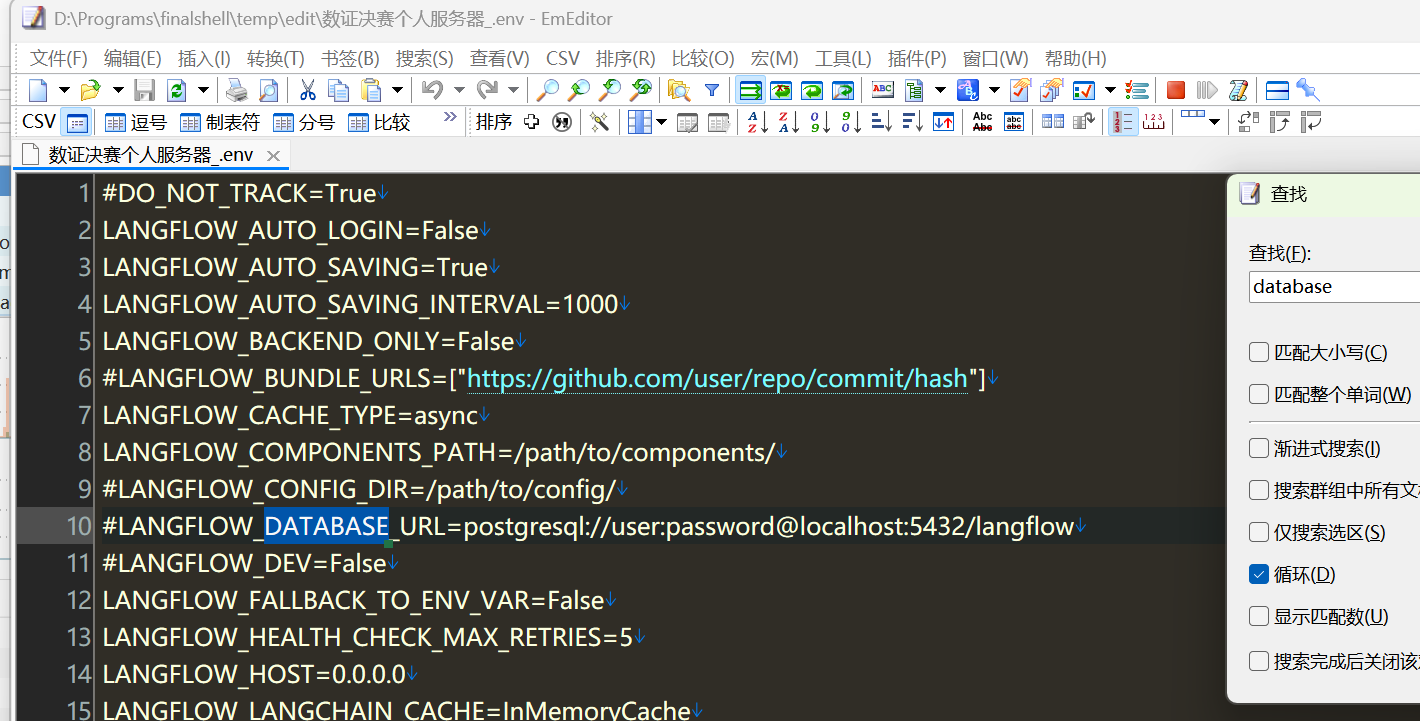Open Print Preview icon

click(268, 90)
